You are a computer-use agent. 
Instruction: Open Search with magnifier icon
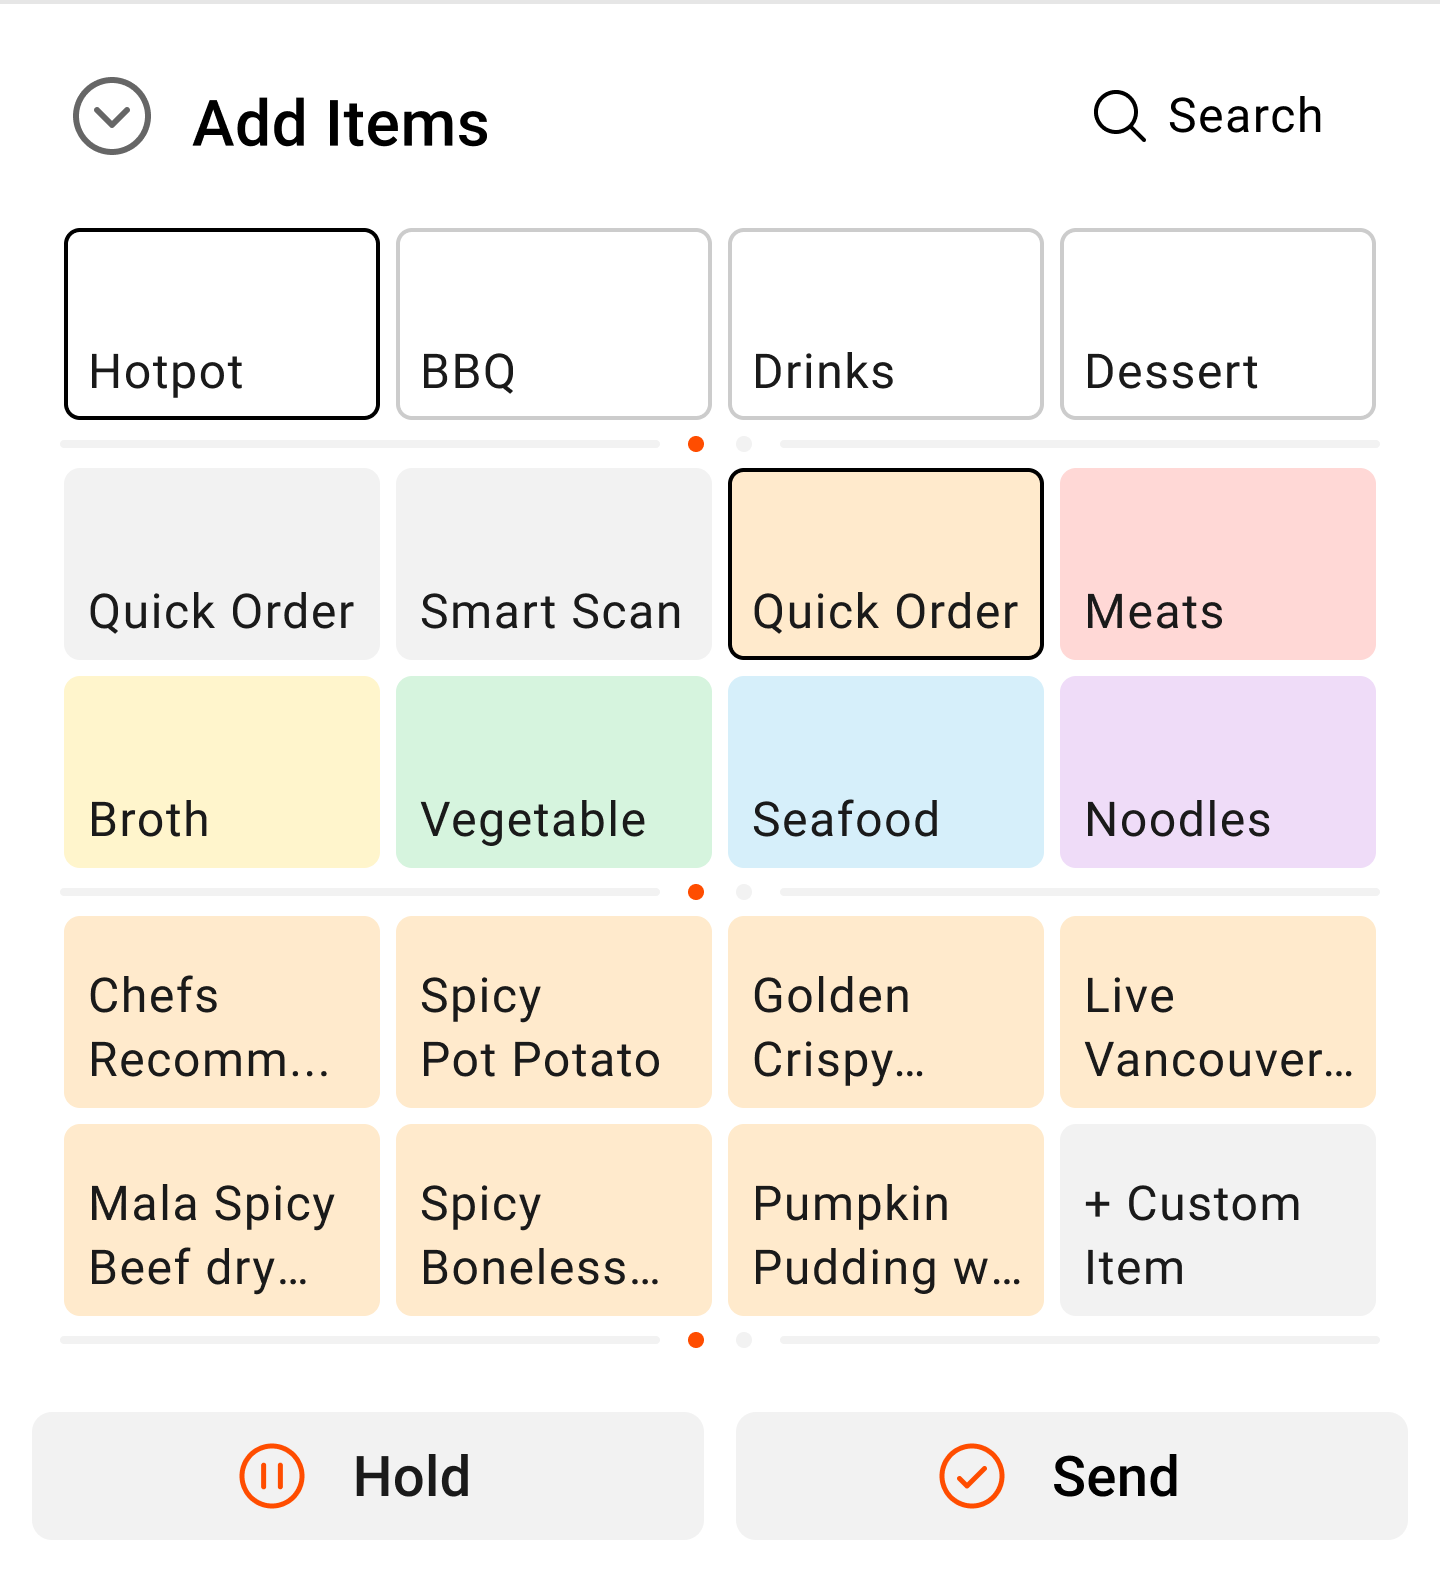(1208, 116)
